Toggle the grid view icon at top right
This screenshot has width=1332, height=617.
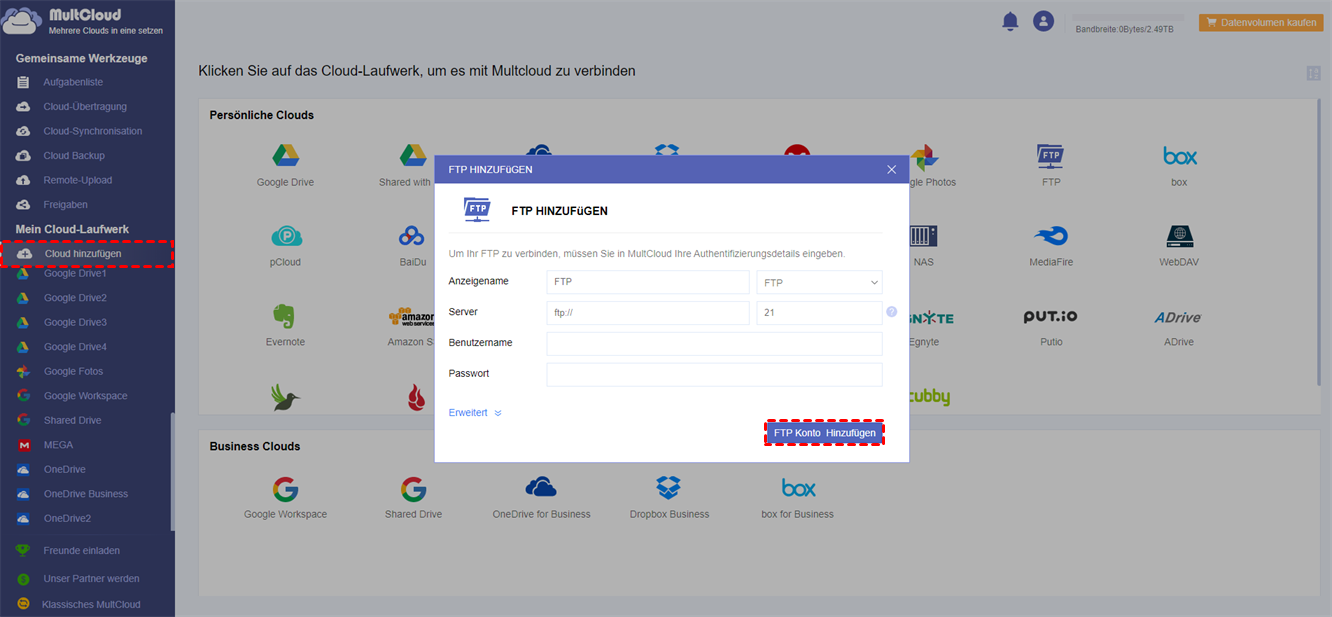click(1313, 73)
